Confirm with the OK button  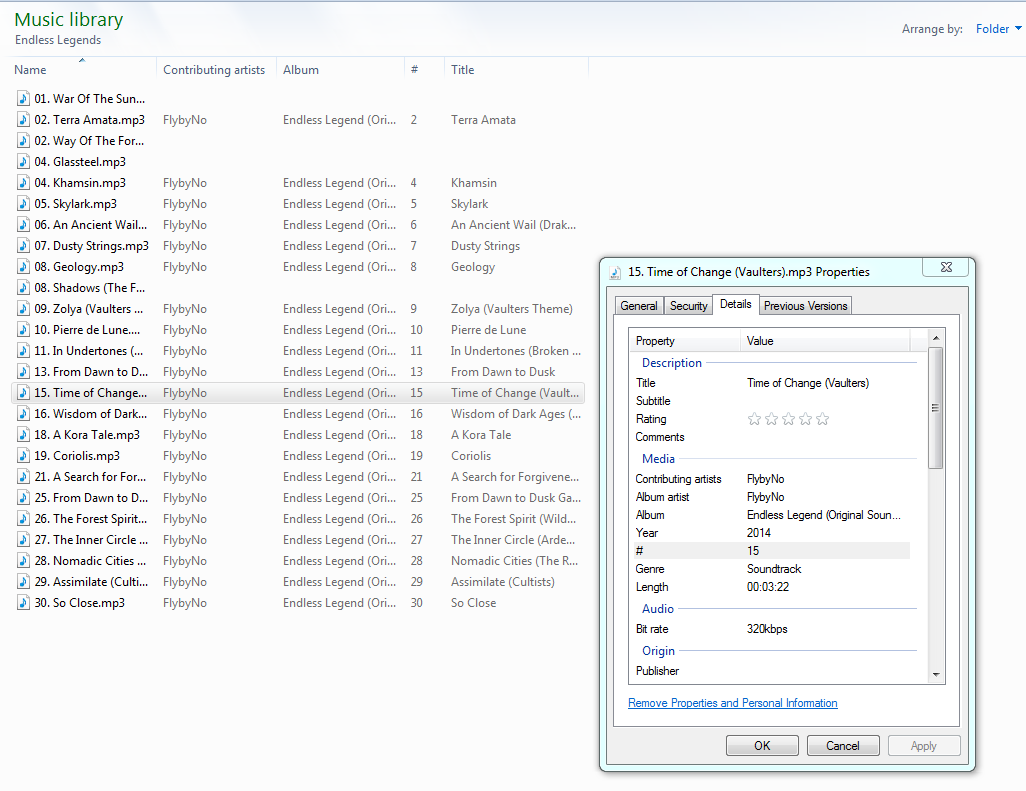pyautogui.click(x=762, y=746)
